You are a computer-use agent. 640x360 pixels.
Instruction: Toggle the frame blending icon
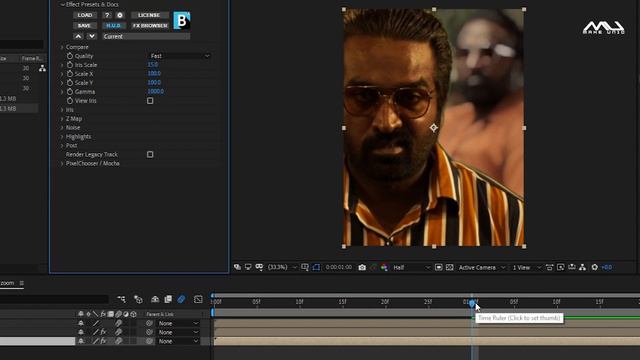pos(168,299)
